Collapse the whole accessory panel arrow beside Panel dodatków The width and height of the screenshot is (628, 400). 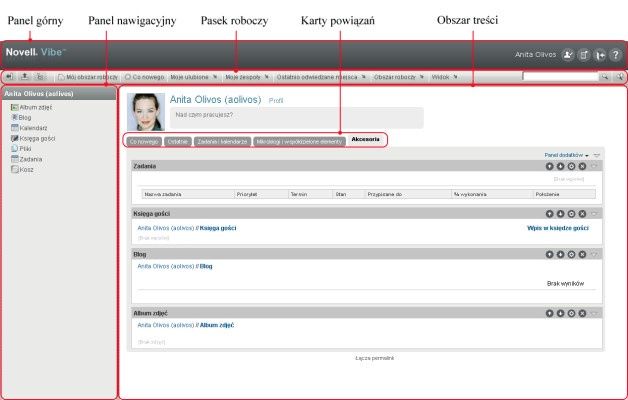(x=597, y=155)
